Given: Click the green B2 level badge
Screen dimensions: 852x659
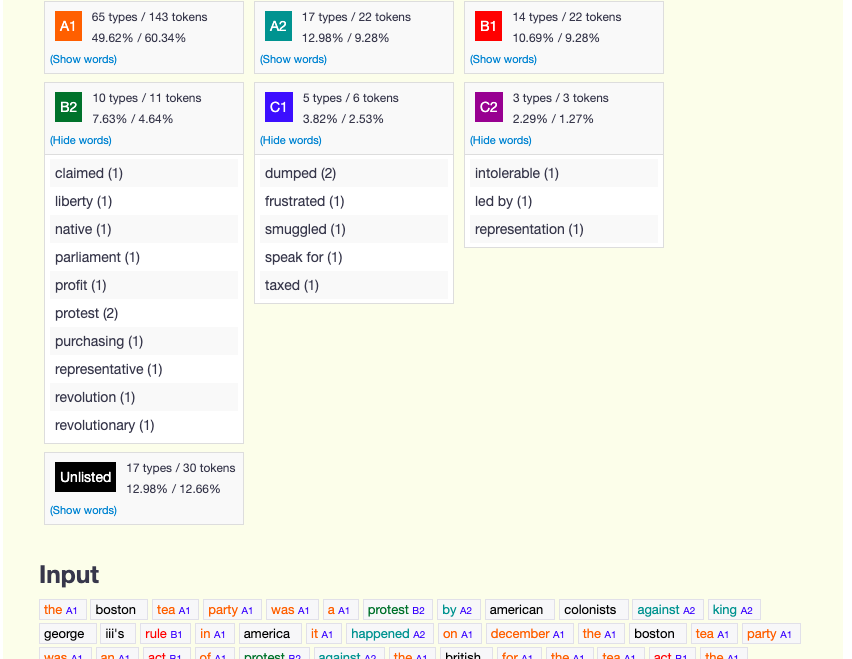Looking at the screenshot, I should tap(68, 107).
